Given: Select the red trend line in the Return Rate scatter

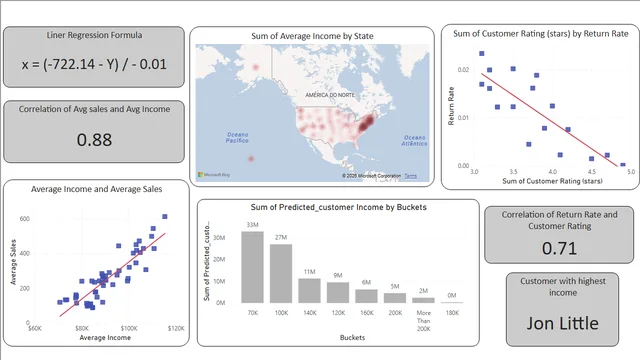Looking at the screenshot, I should 549,120.
